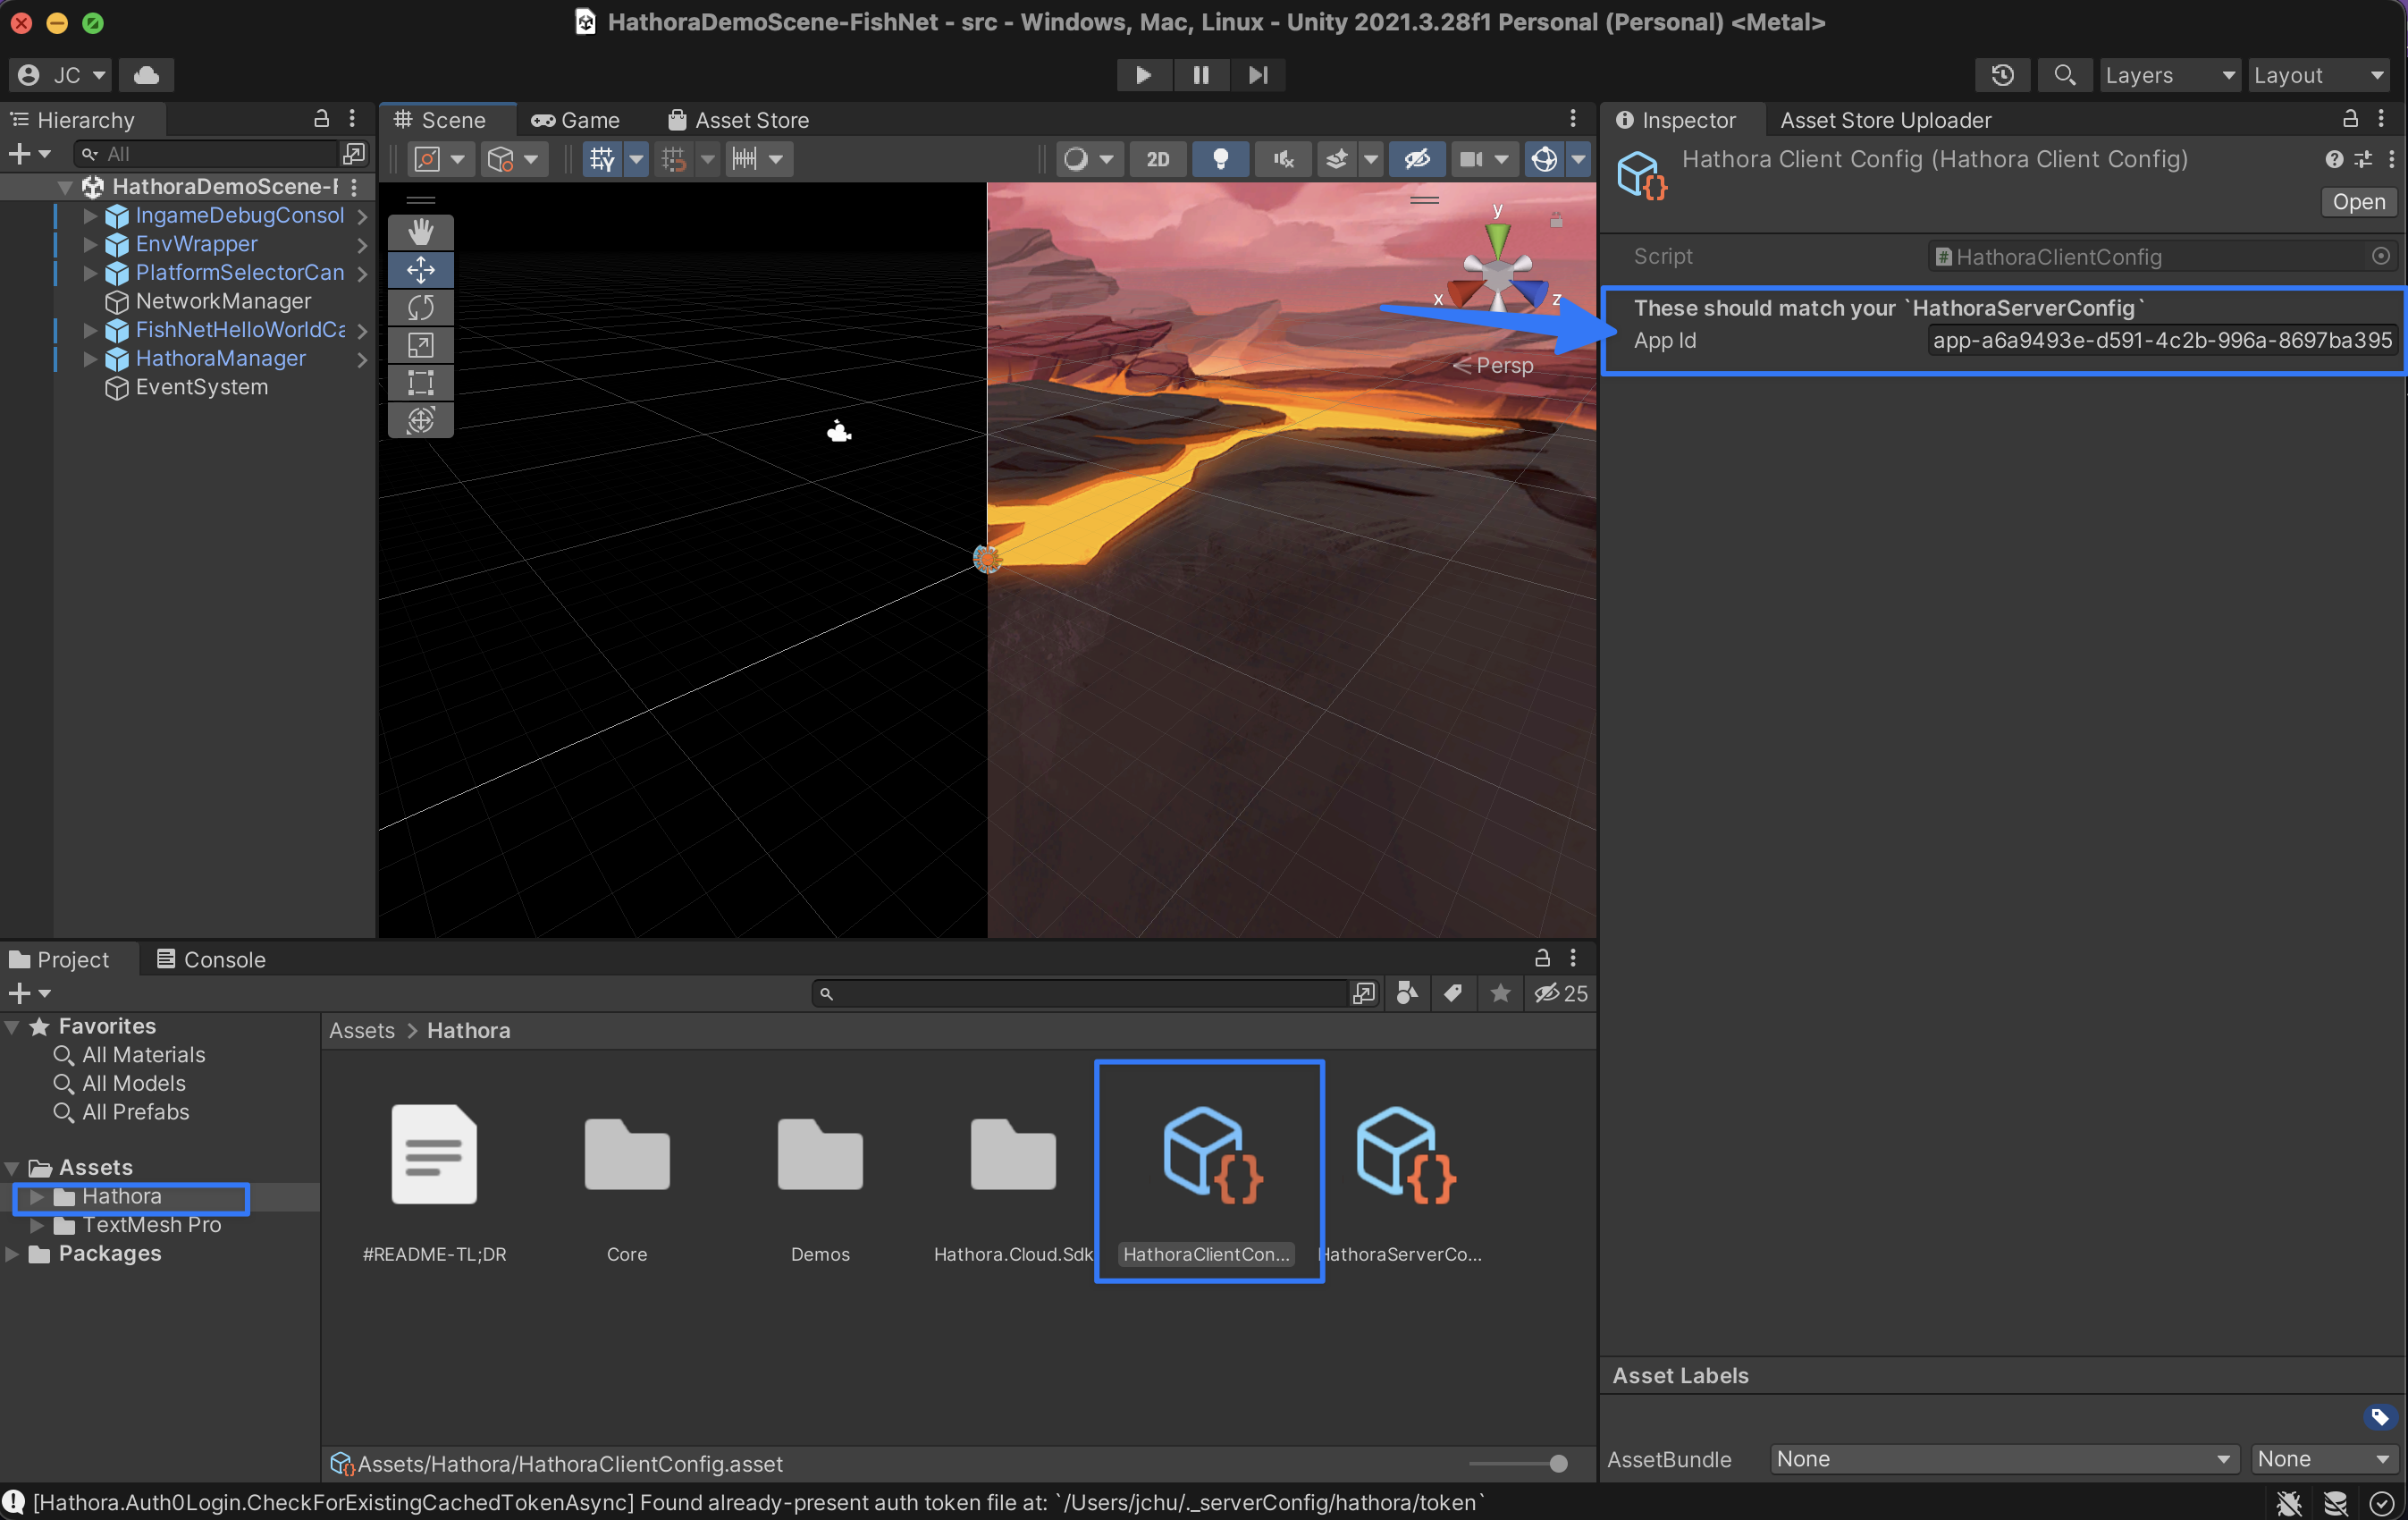Viewport: 2408px width, 1520px height.
Task: Click the Pause button
Action: (1201, 75)
